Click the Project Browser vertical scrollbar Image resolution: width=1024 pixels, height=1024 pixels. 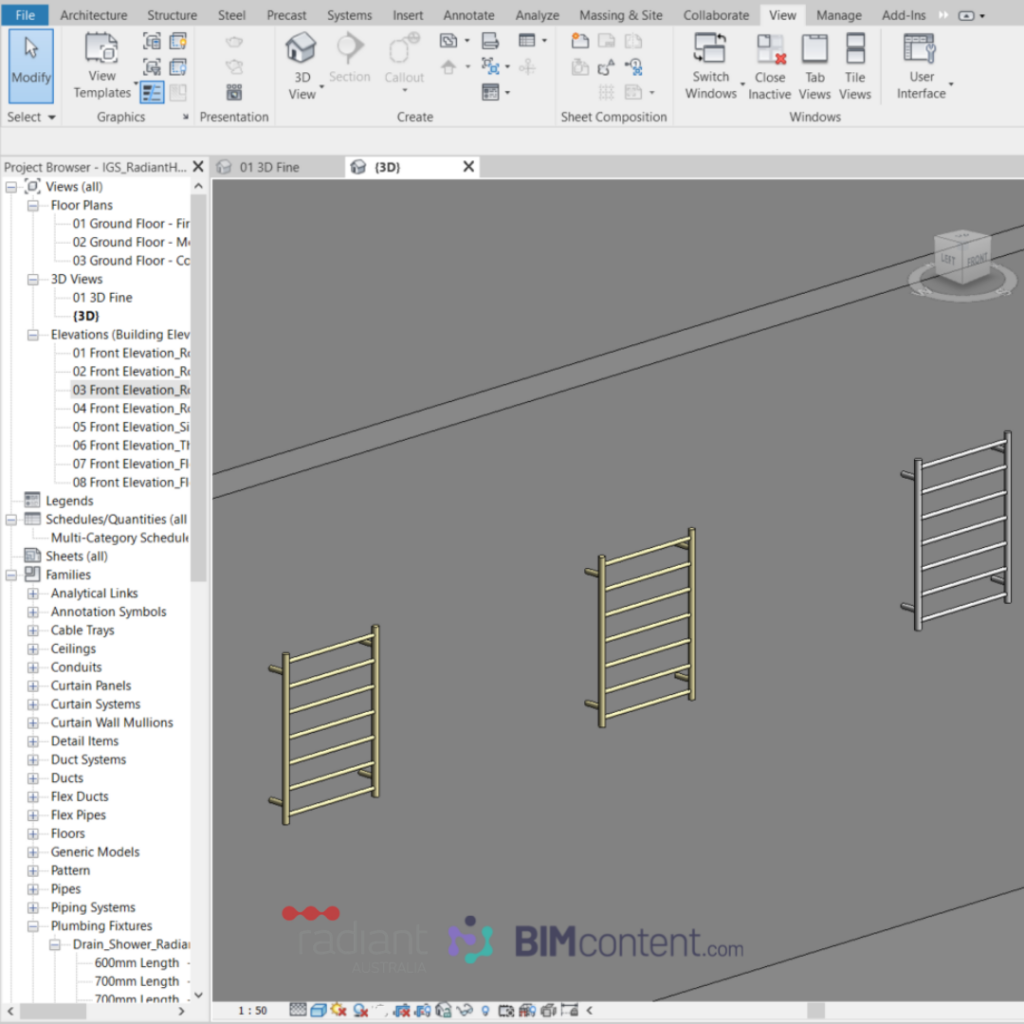198,400
